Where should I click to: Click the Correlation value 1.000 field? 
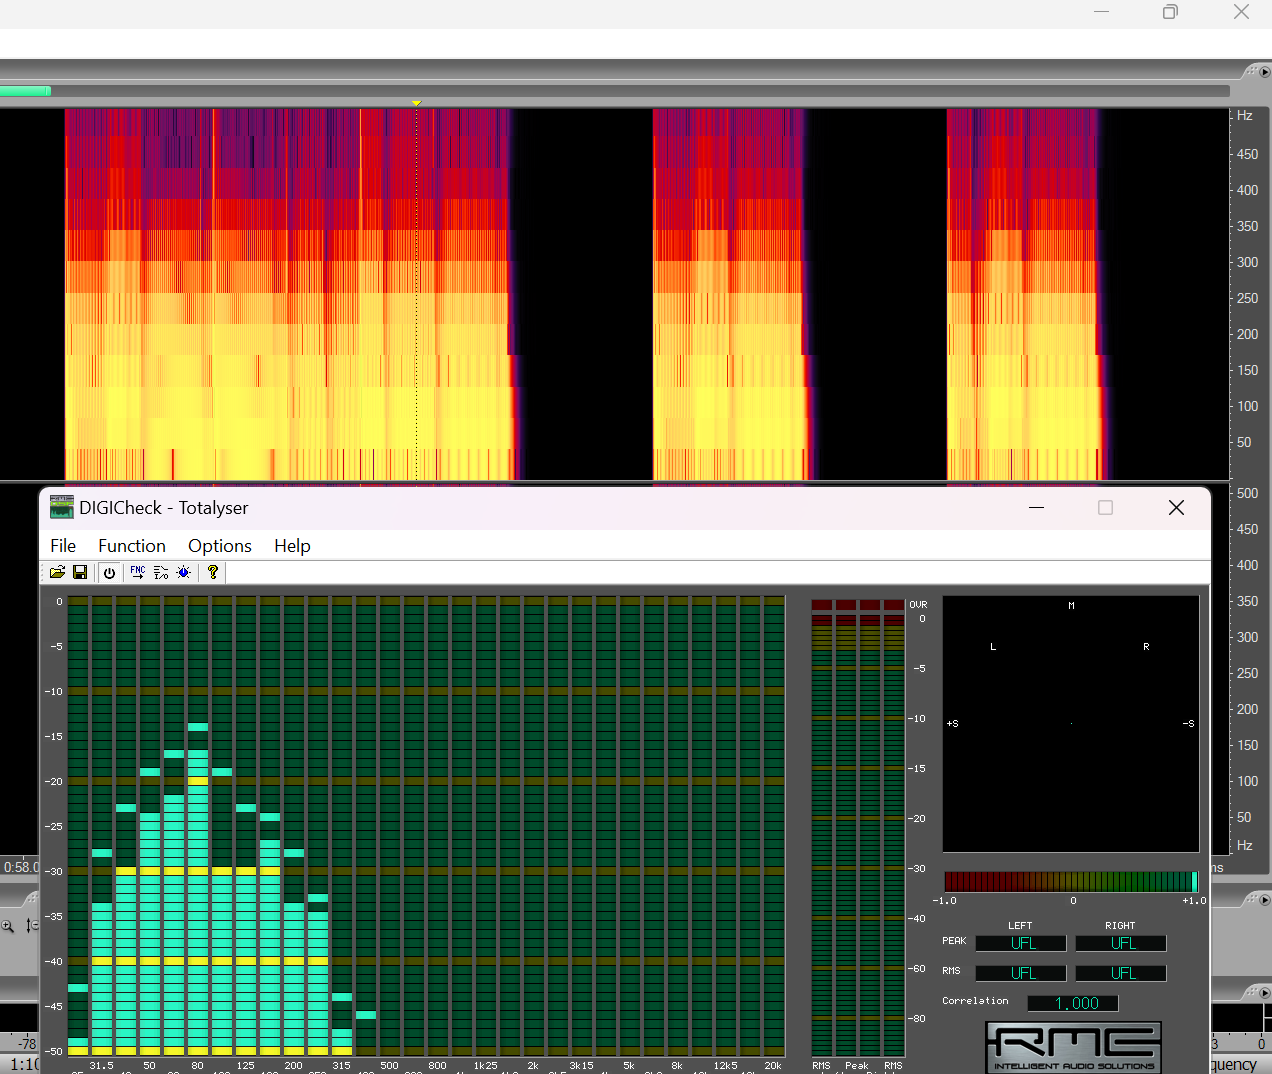1073,1003
